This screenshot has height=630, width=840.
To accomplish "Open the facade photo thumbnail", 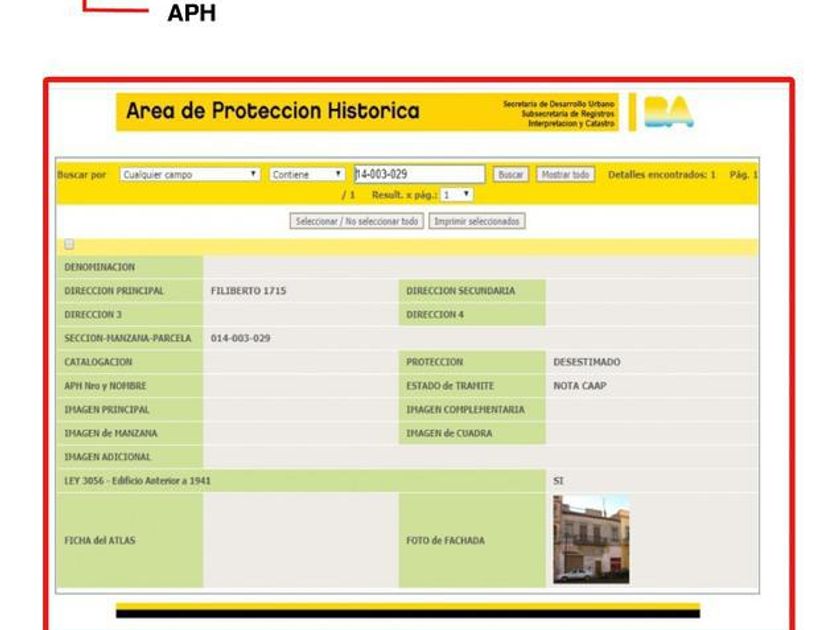I will (591, 539).
